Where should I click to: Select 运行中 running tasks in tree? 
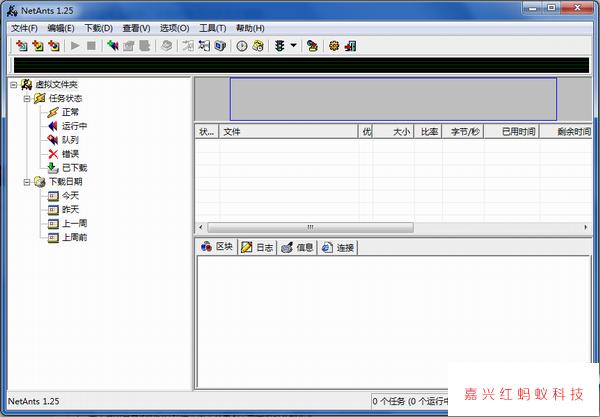[74, 126]
